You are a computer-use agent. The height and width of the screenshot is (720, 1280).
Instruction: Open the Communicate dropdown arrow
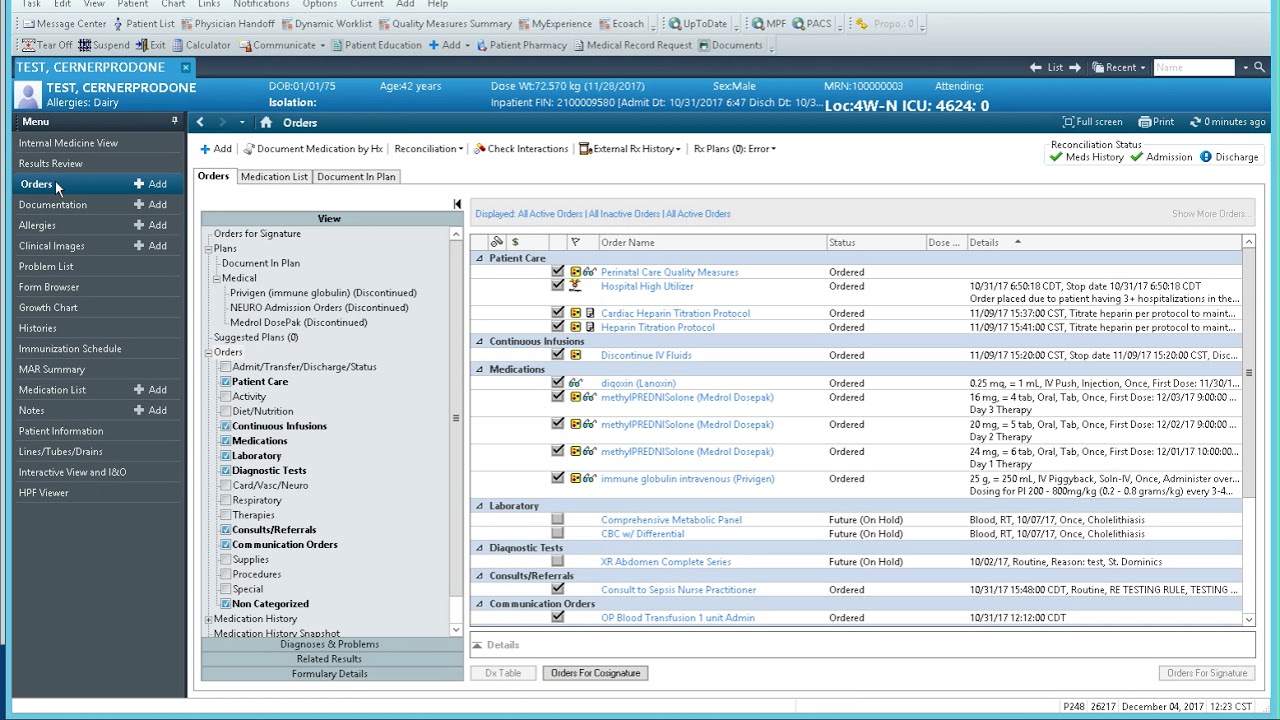click(x=322, y=45)
